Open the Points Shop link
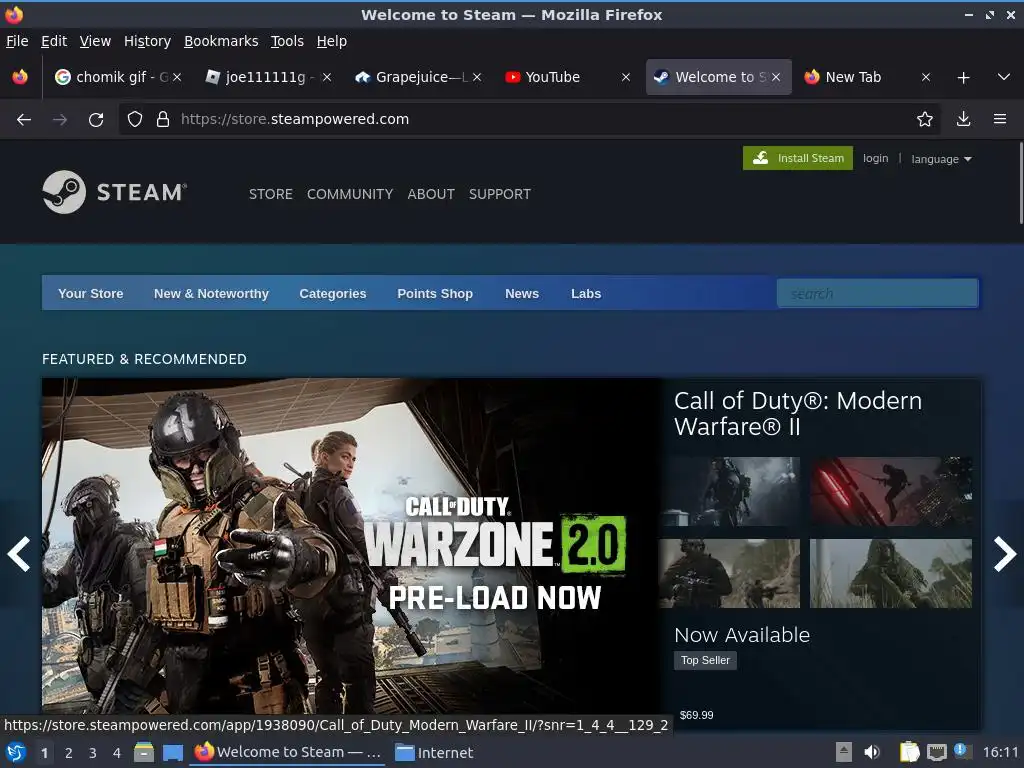 (x=435, y=293)
